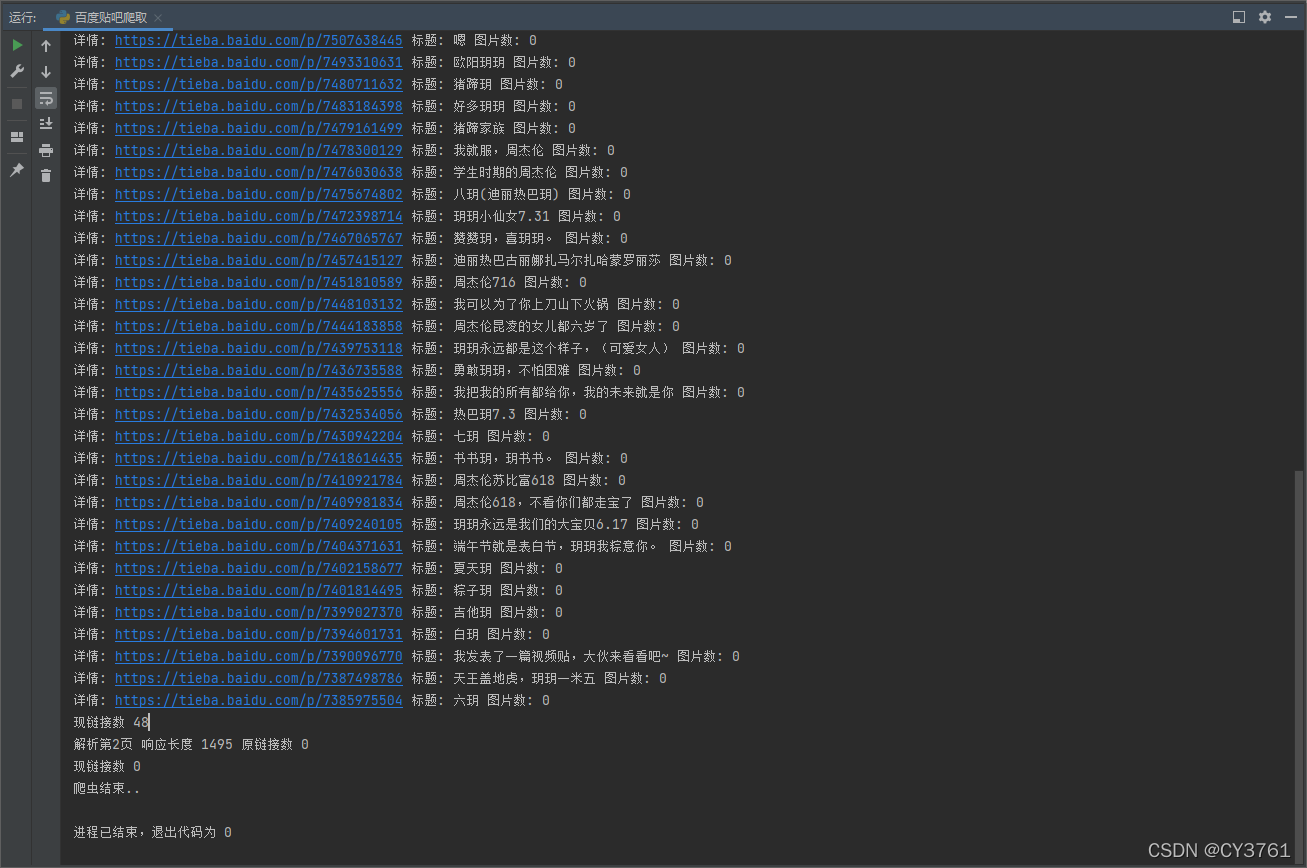Print console output with the printer icon
This screenshot has width=1307, height=868.
click(x=46, y=150)
